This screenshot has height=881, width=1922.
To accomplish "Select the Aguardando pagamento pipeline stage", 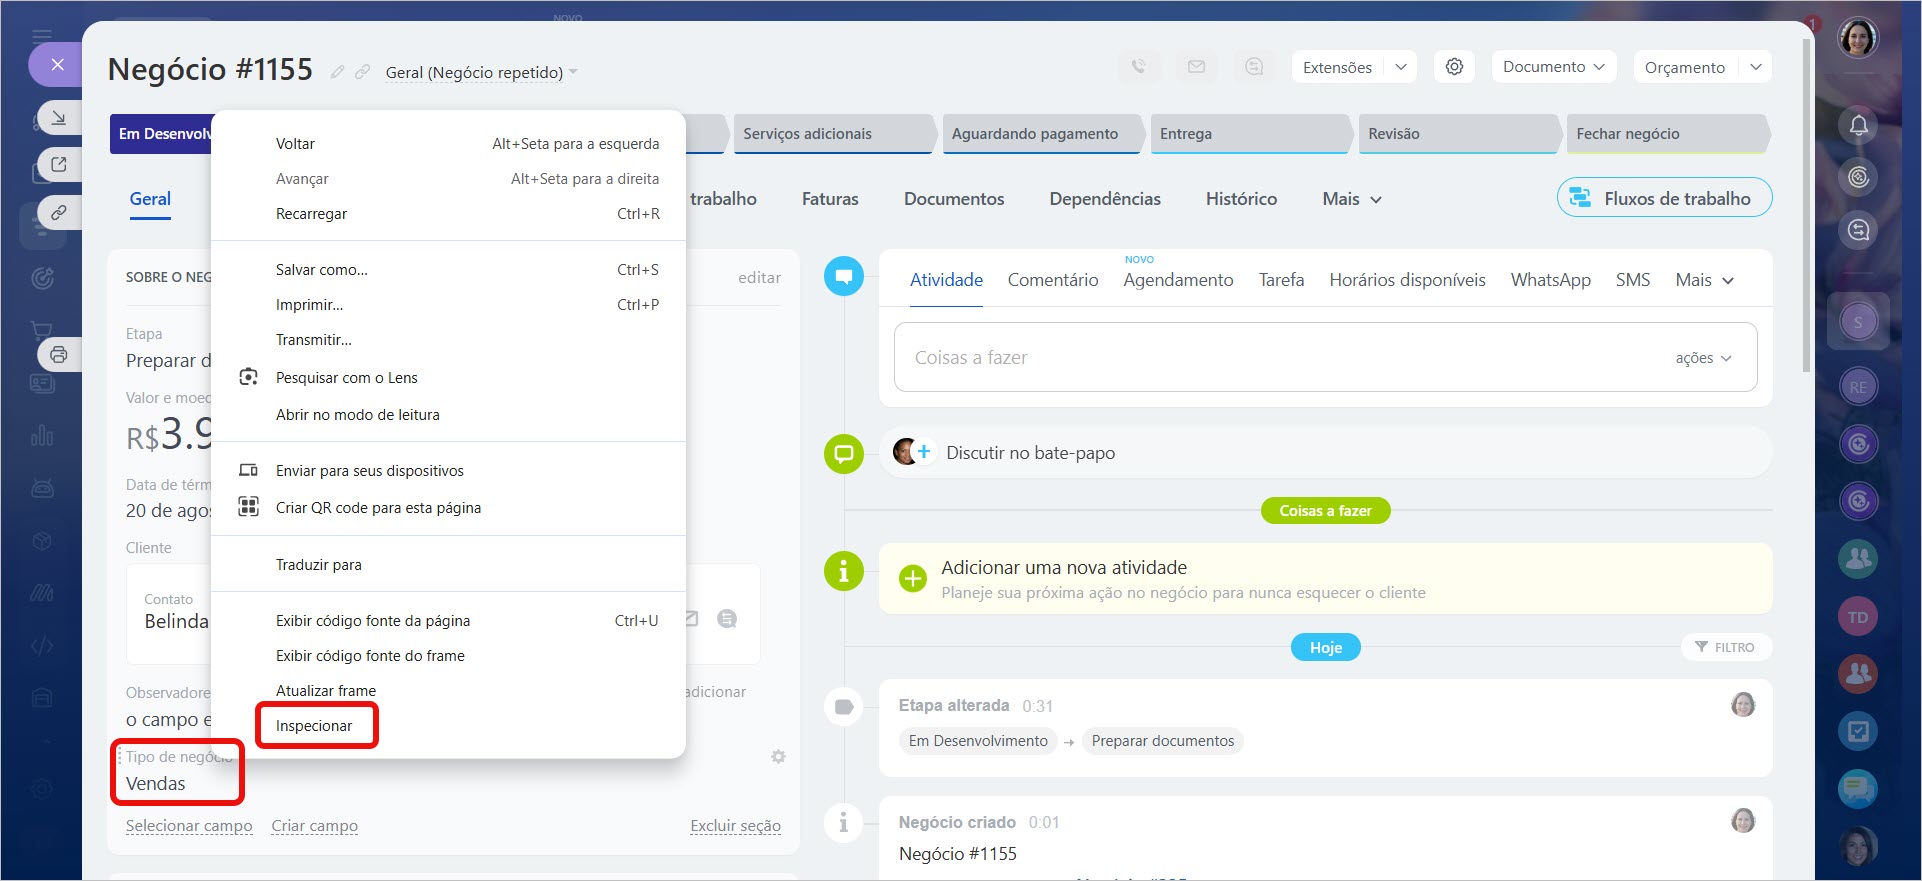I will (1035, 134).
